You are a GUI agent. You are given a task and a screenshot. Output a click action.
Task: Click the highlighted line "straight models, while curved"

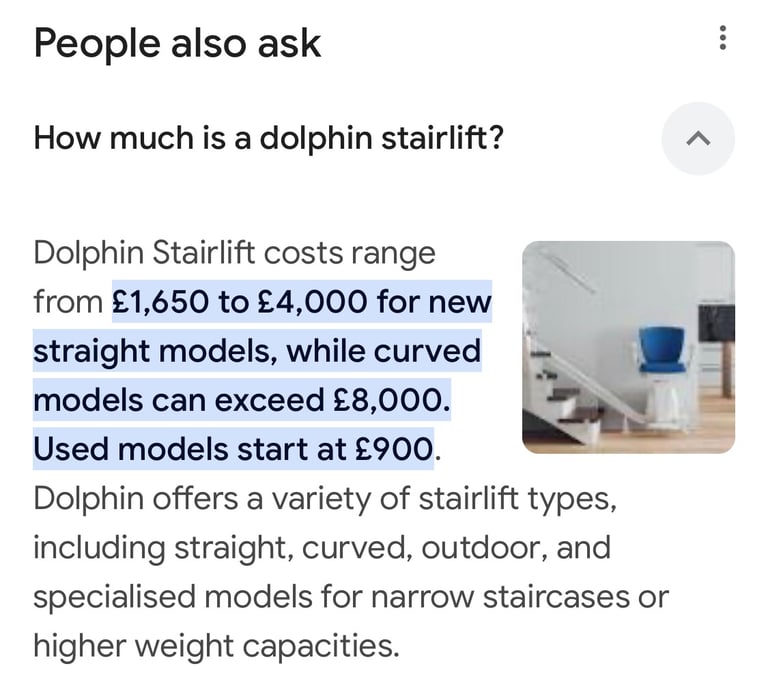257,352
